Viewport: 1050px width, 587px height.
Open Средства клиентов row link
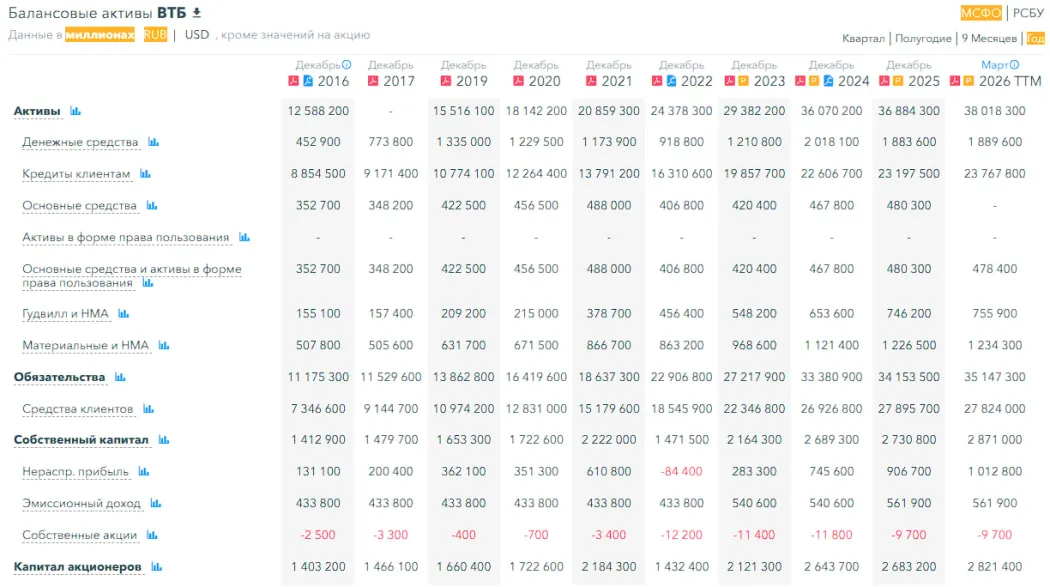click(77, 409)
